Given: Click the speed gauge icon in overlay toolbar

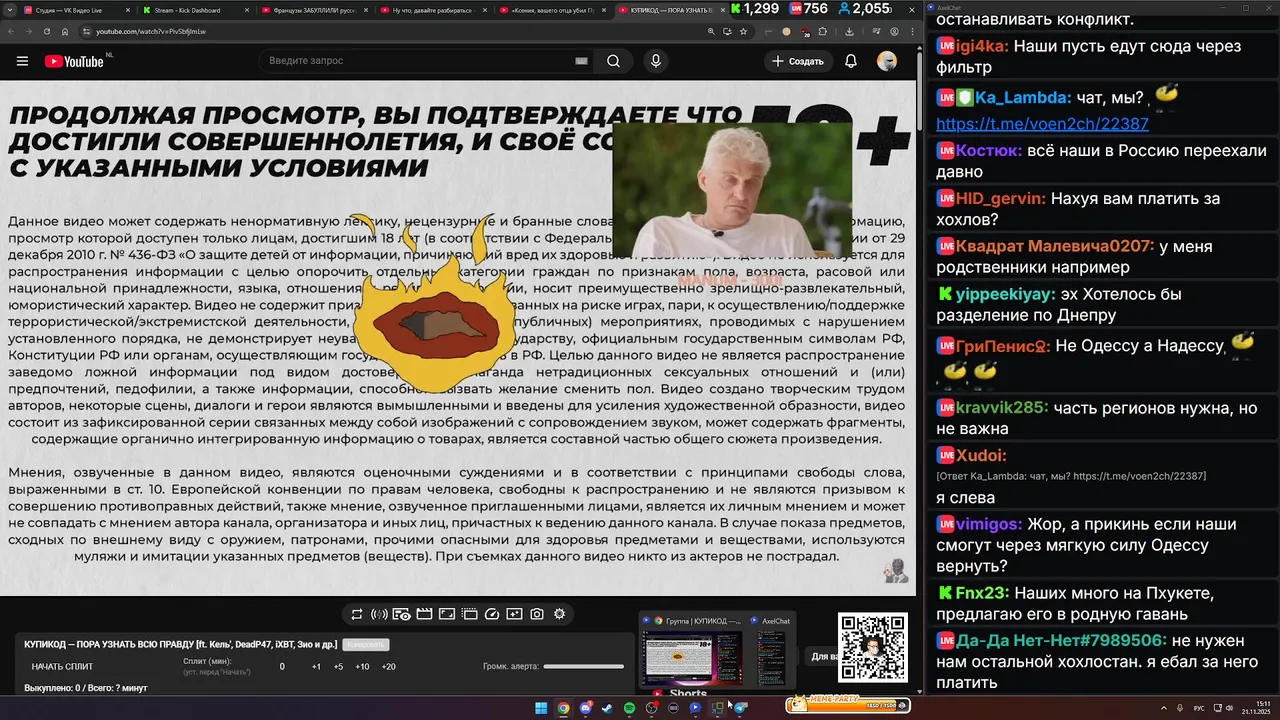Looking at the screenshot, I should pyautogui.click(x=492, y=614).
